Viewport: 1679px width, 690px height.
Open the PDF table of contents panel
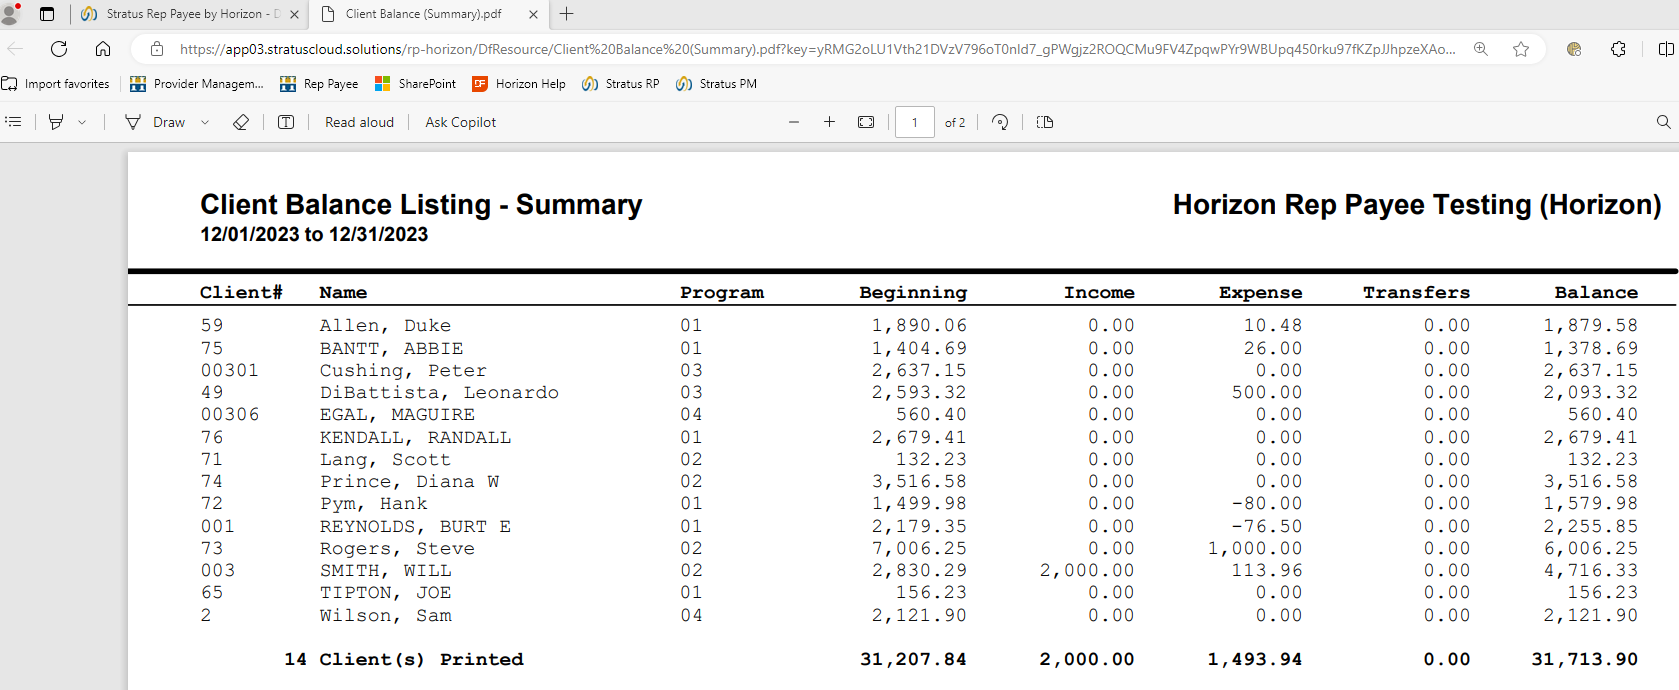click(x=14, y=122)
